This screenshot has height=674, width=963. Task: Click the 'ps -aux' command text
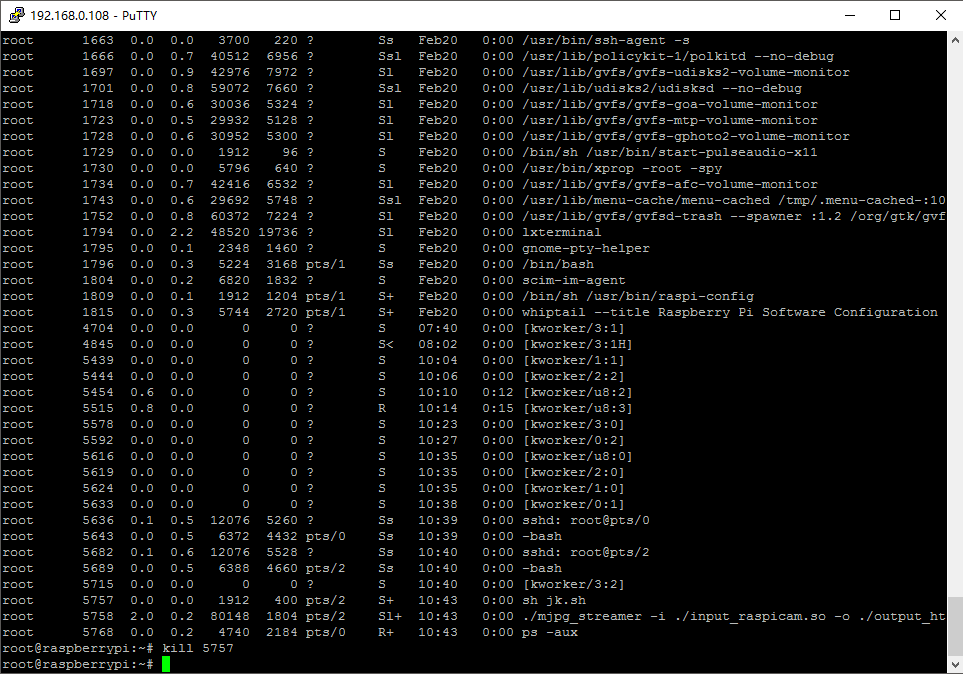tap(550, 632)
